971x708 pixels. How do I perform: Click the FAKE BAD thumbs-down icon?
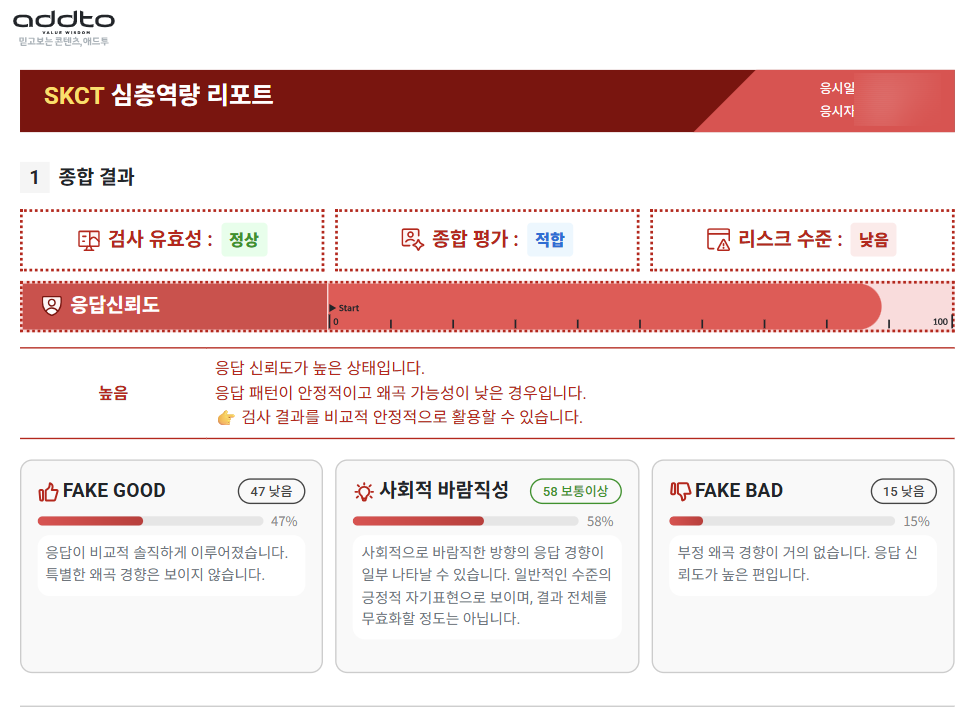point(680,492)
